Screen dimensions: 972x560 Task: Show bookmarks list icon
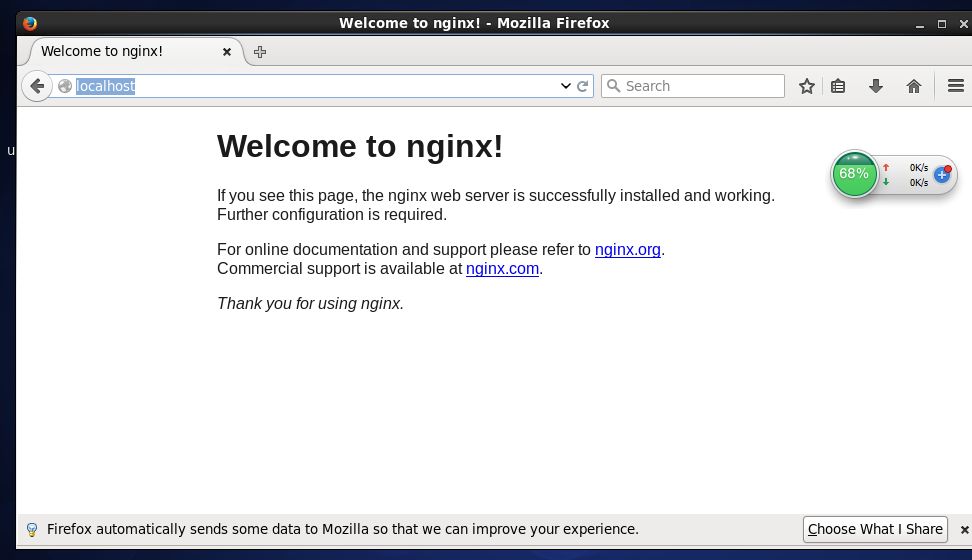(x=838, y=86)
